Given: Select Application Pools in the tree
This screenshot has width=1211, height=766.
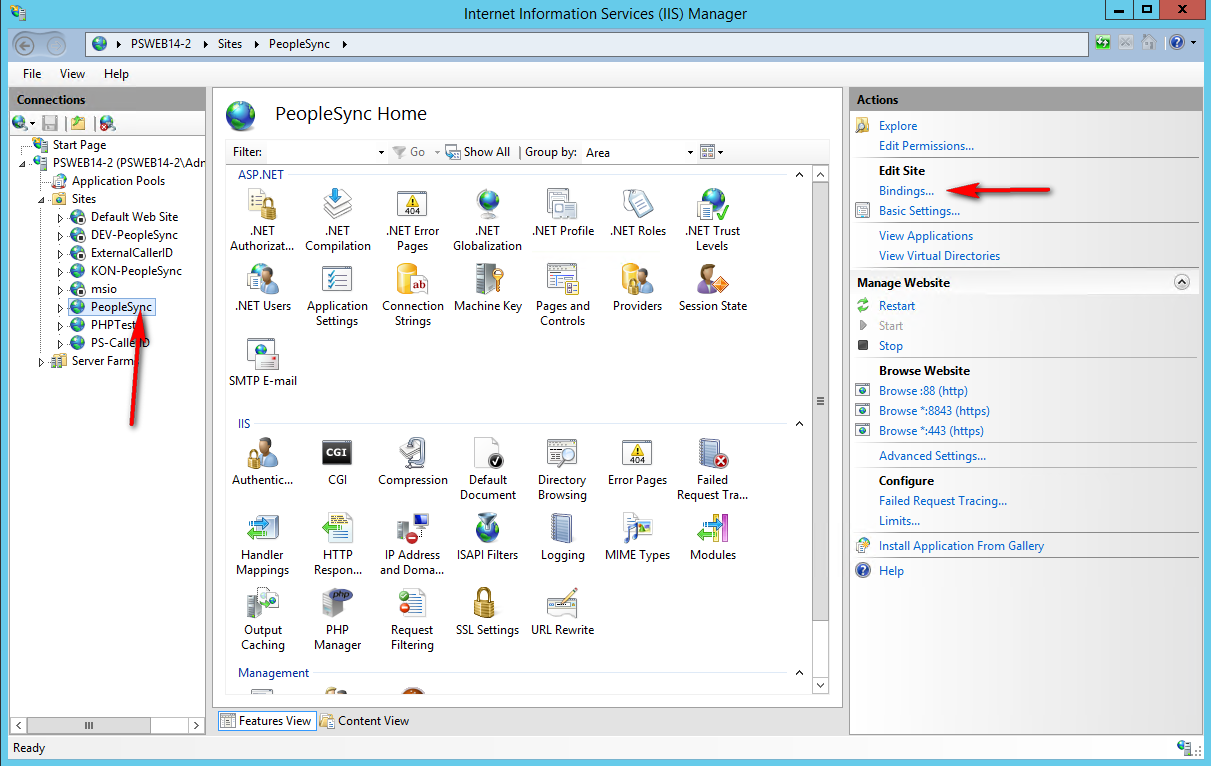Looking at the screenshot, I should click(118, 181).
